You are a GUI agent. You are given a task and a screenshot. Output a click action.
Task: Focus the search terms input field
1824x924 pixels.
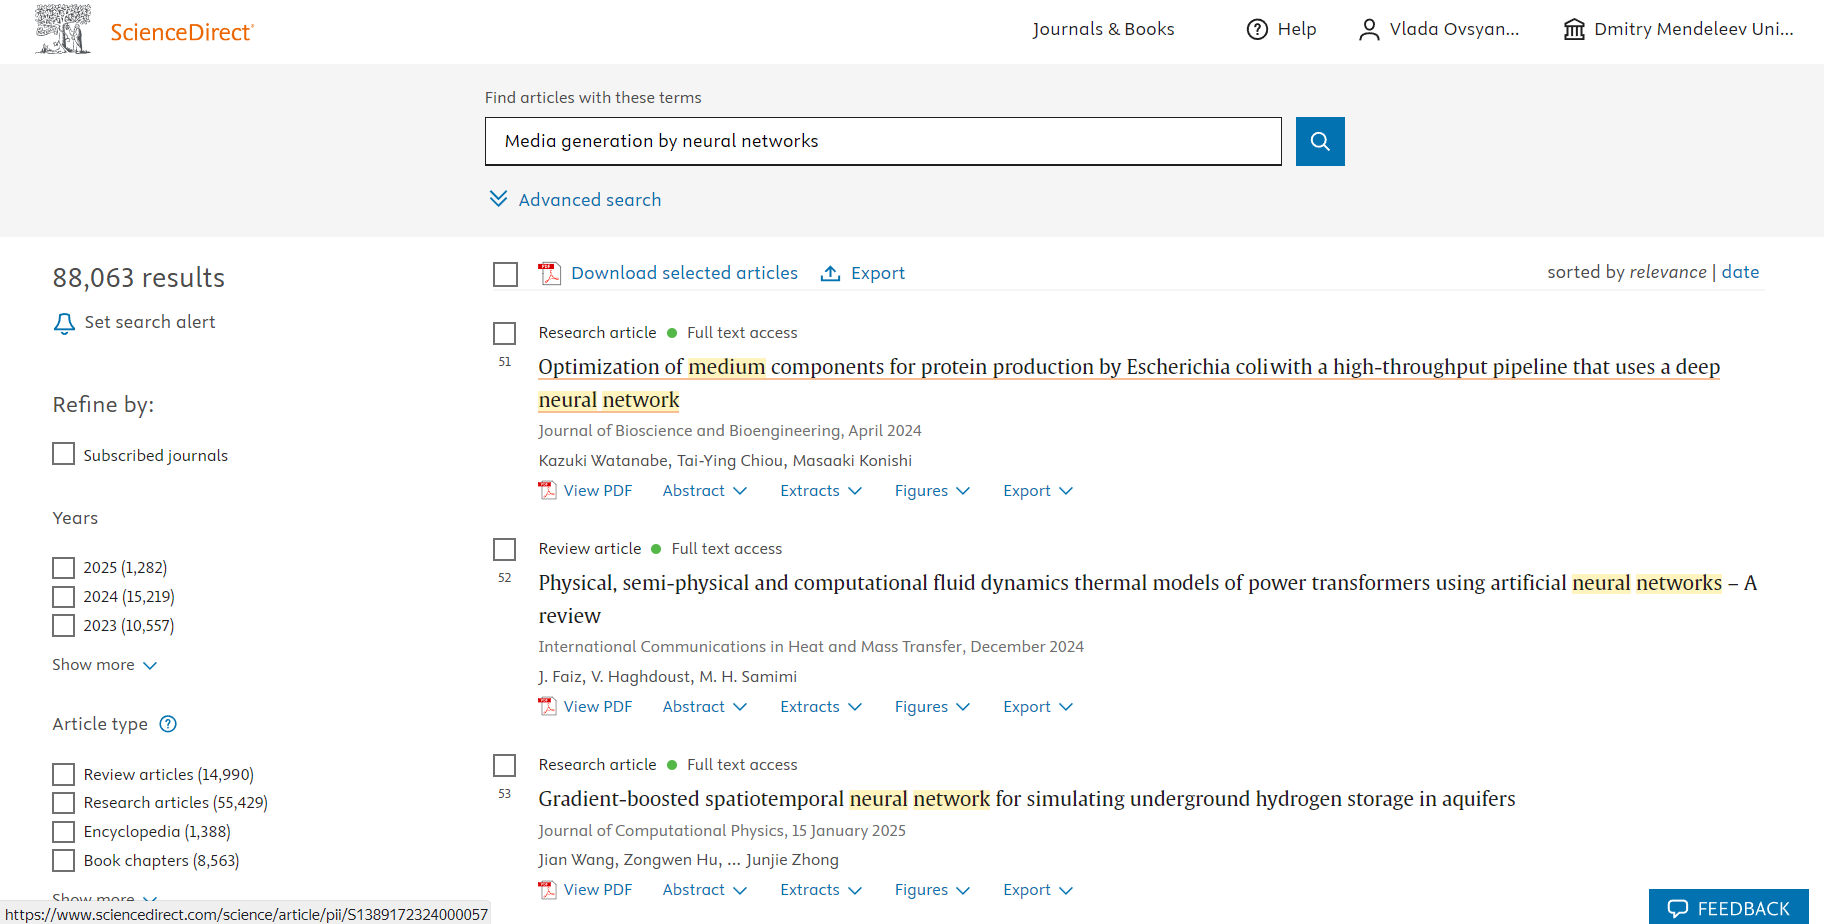pyautogui.click(x=883, y=141)
